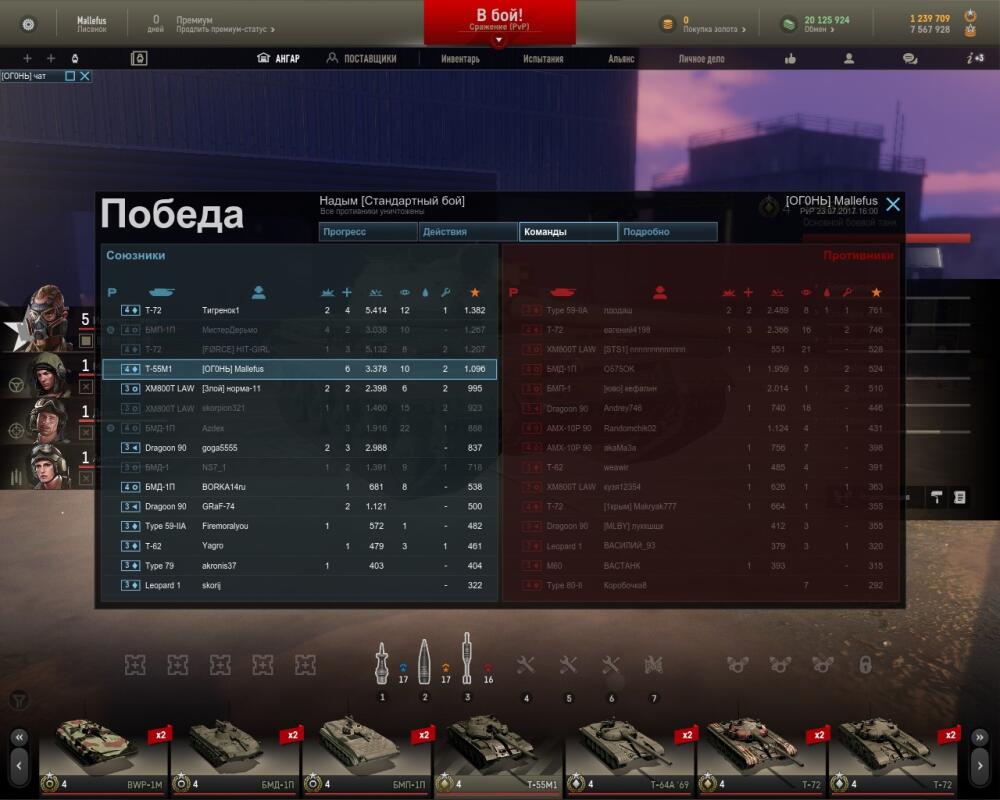Select the BWP-1M vehicle card

(x=103, y=757)
